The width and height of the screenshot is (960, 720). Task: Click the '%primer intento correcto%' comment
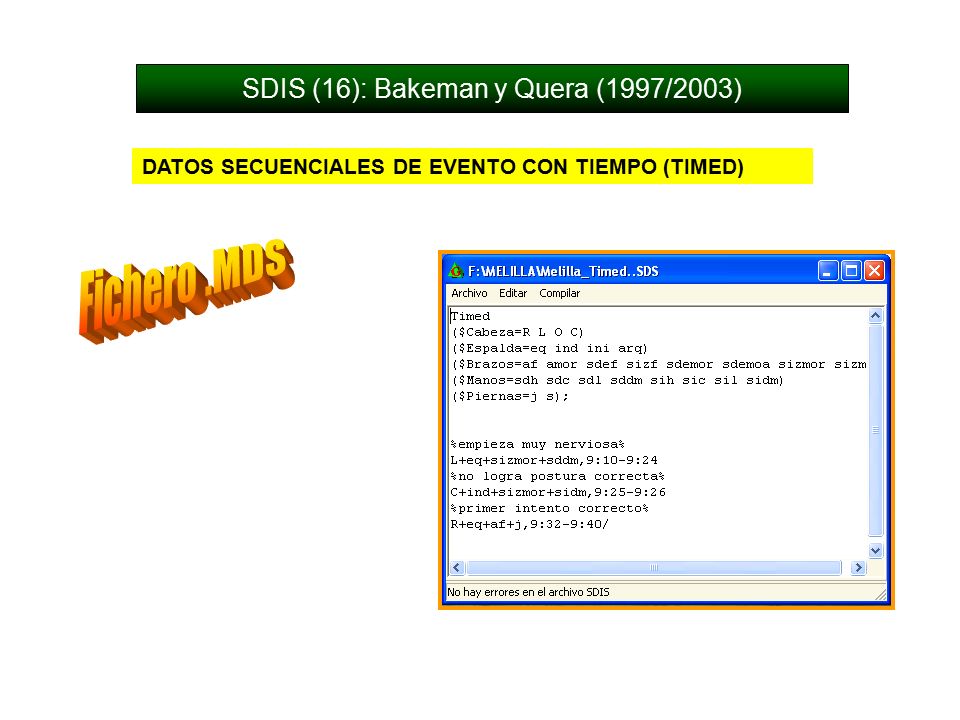550,508
